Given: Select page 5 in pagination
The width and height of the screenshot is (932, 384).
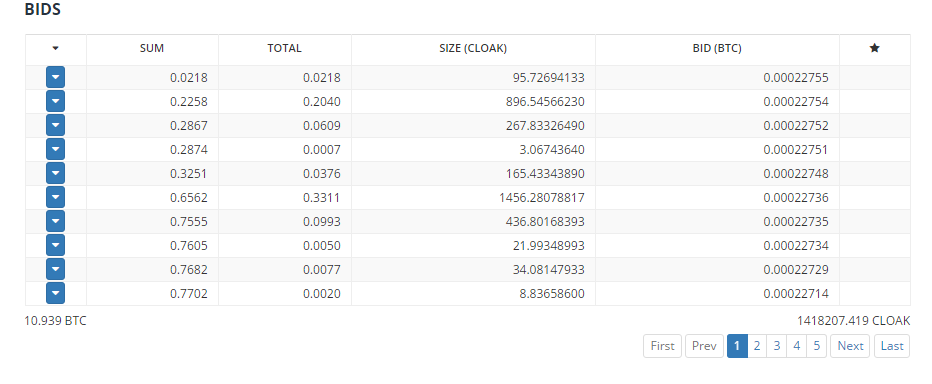Looking at the screenshot, I should point(817,346).
